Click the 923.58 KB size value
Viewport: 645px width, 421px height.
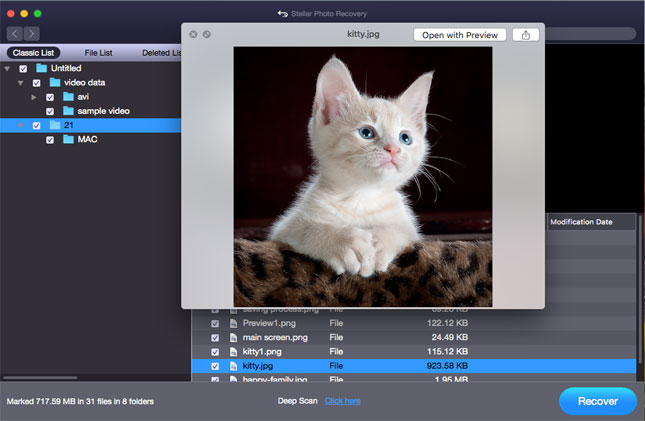point(447,366)
